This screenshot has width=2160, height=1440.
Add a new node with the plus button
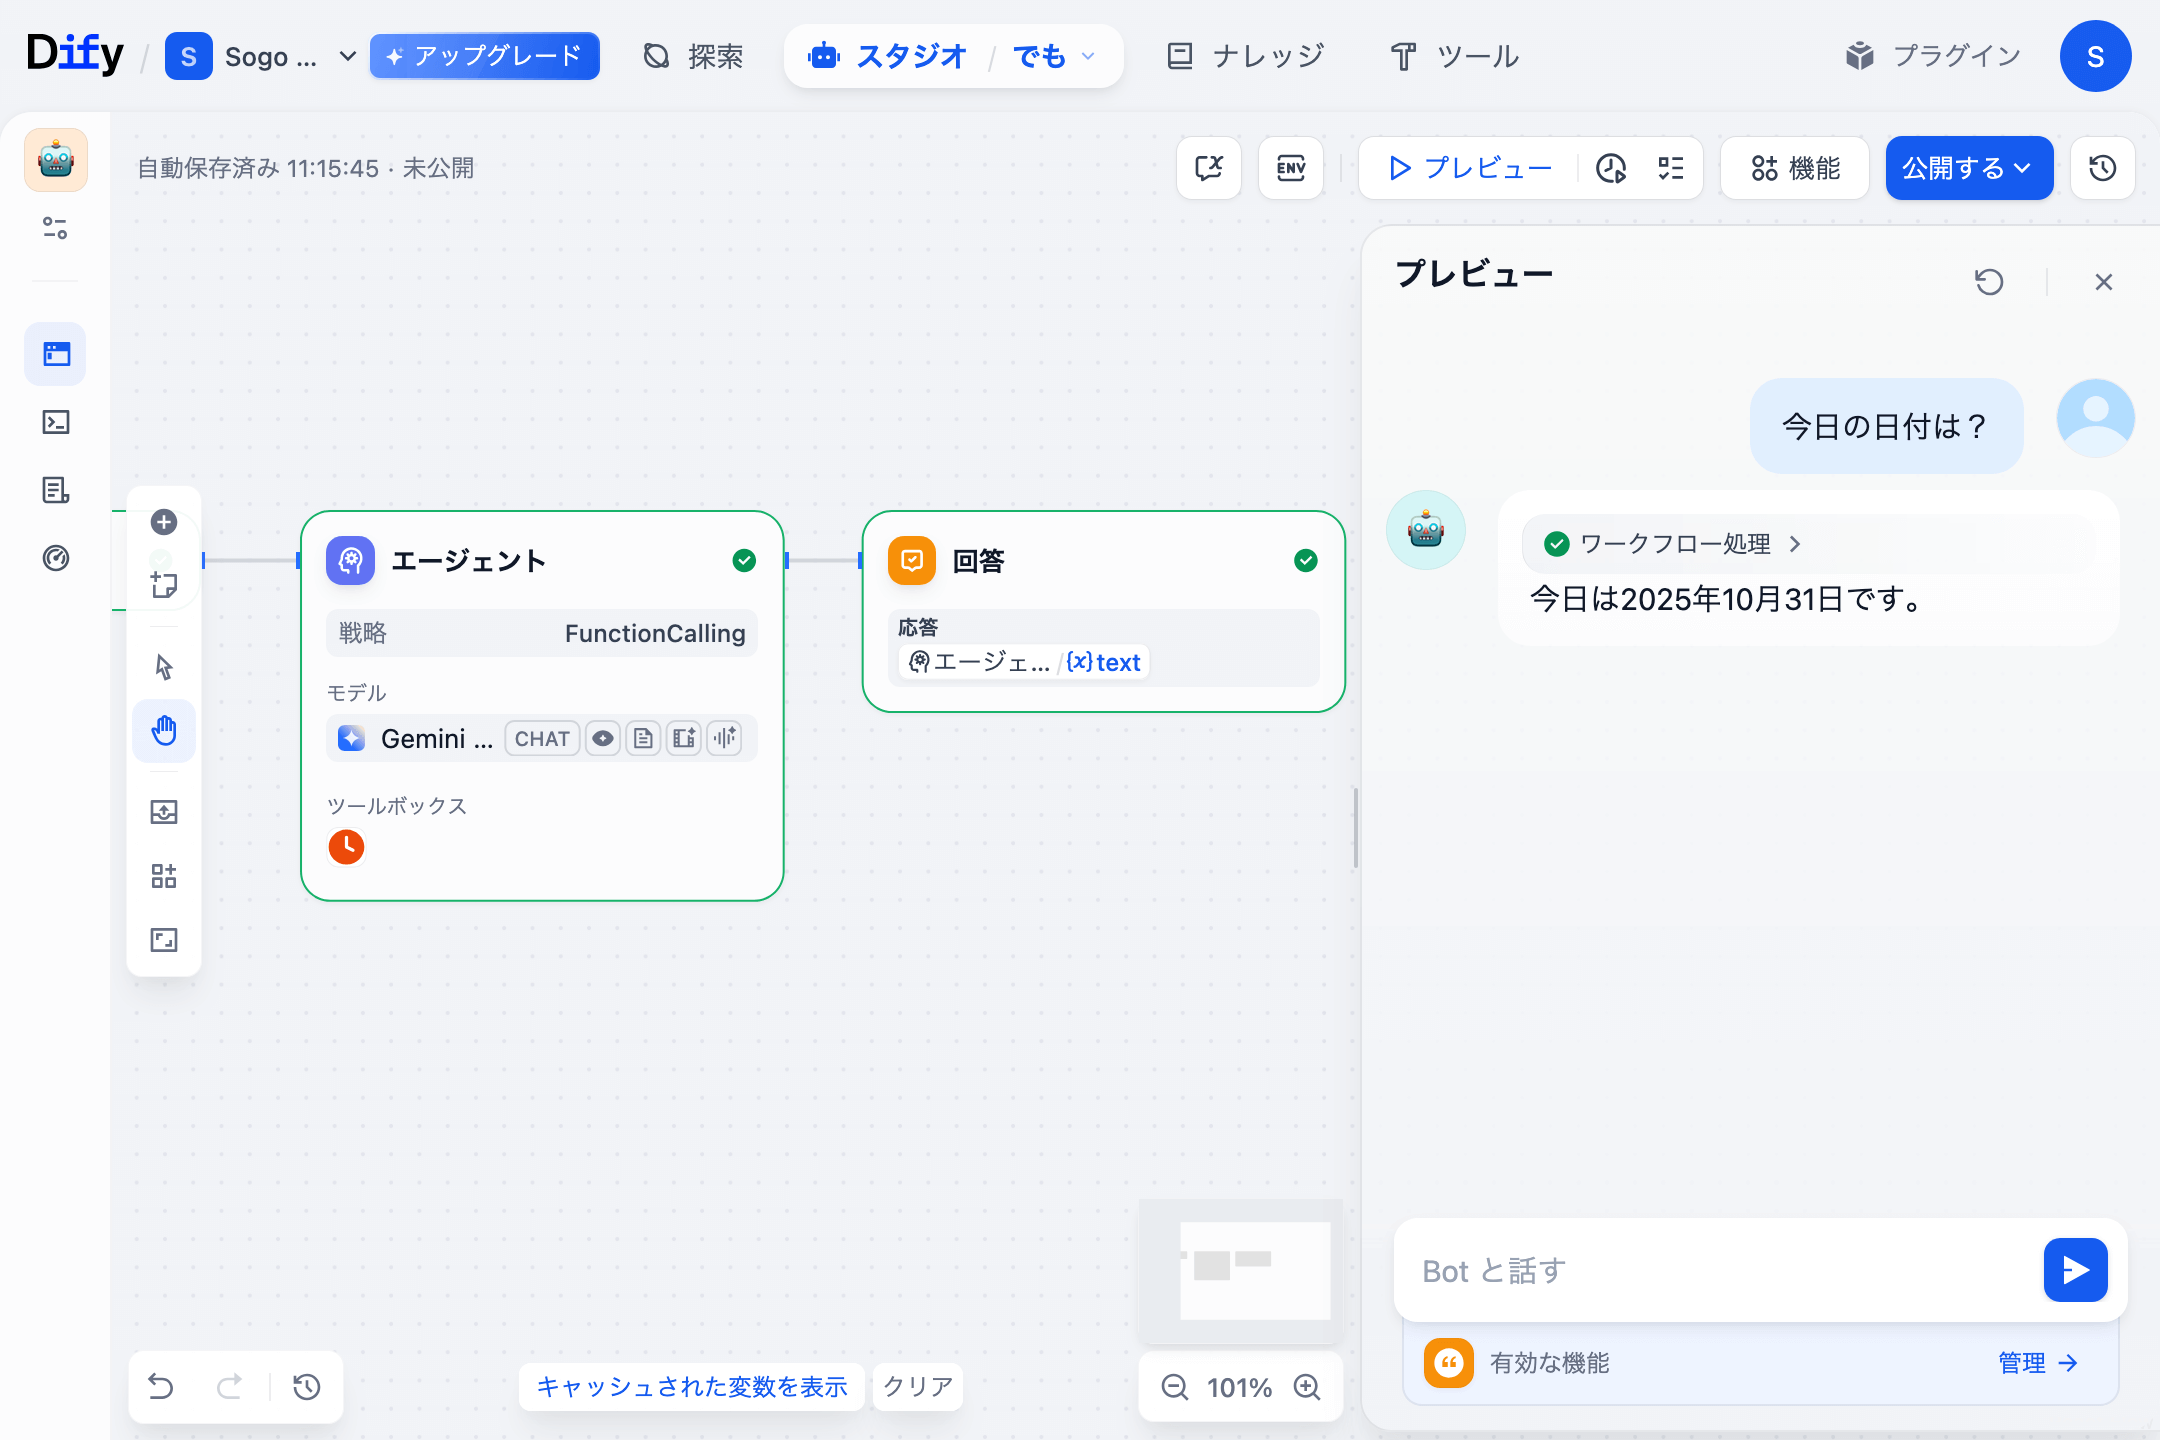tap(164, 521)
